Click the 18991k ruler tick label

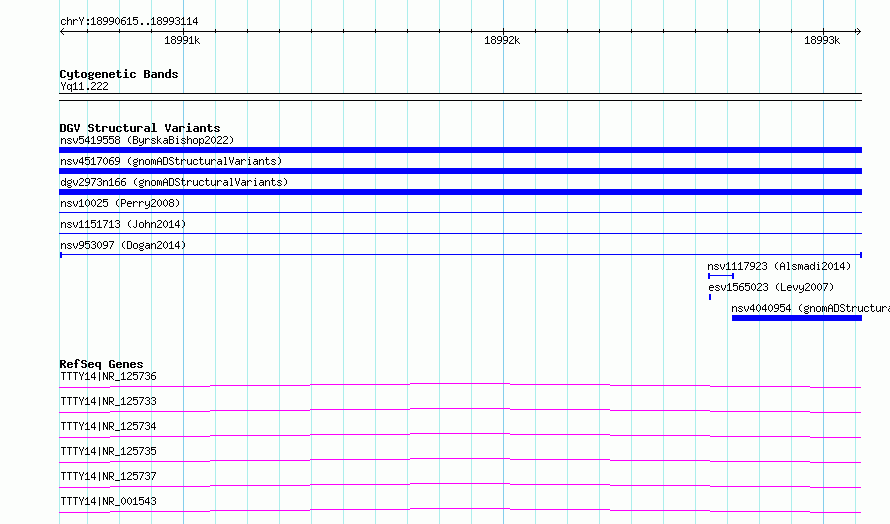pos(182,40)
